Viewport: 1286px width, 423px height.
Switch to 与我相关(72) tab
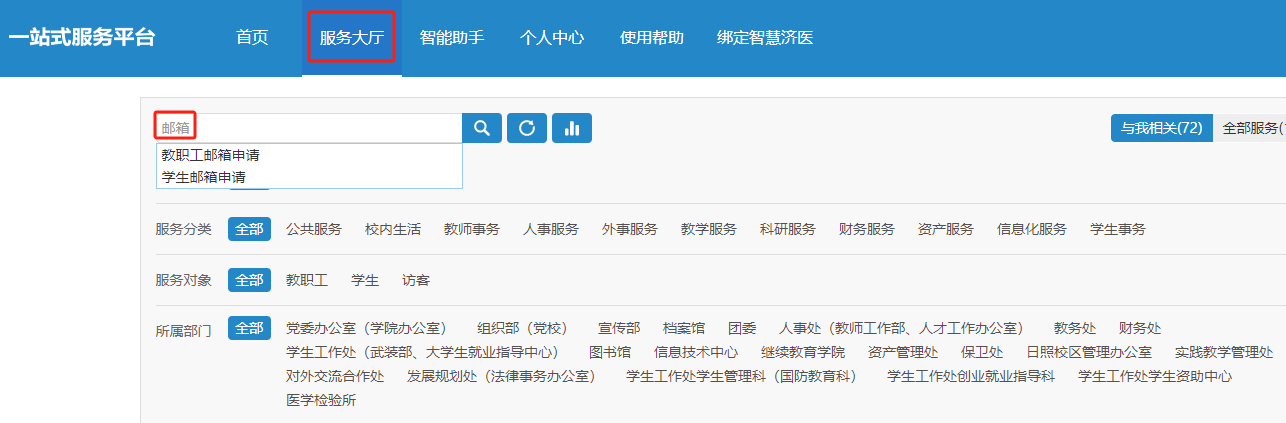(x=1161, y=128)
